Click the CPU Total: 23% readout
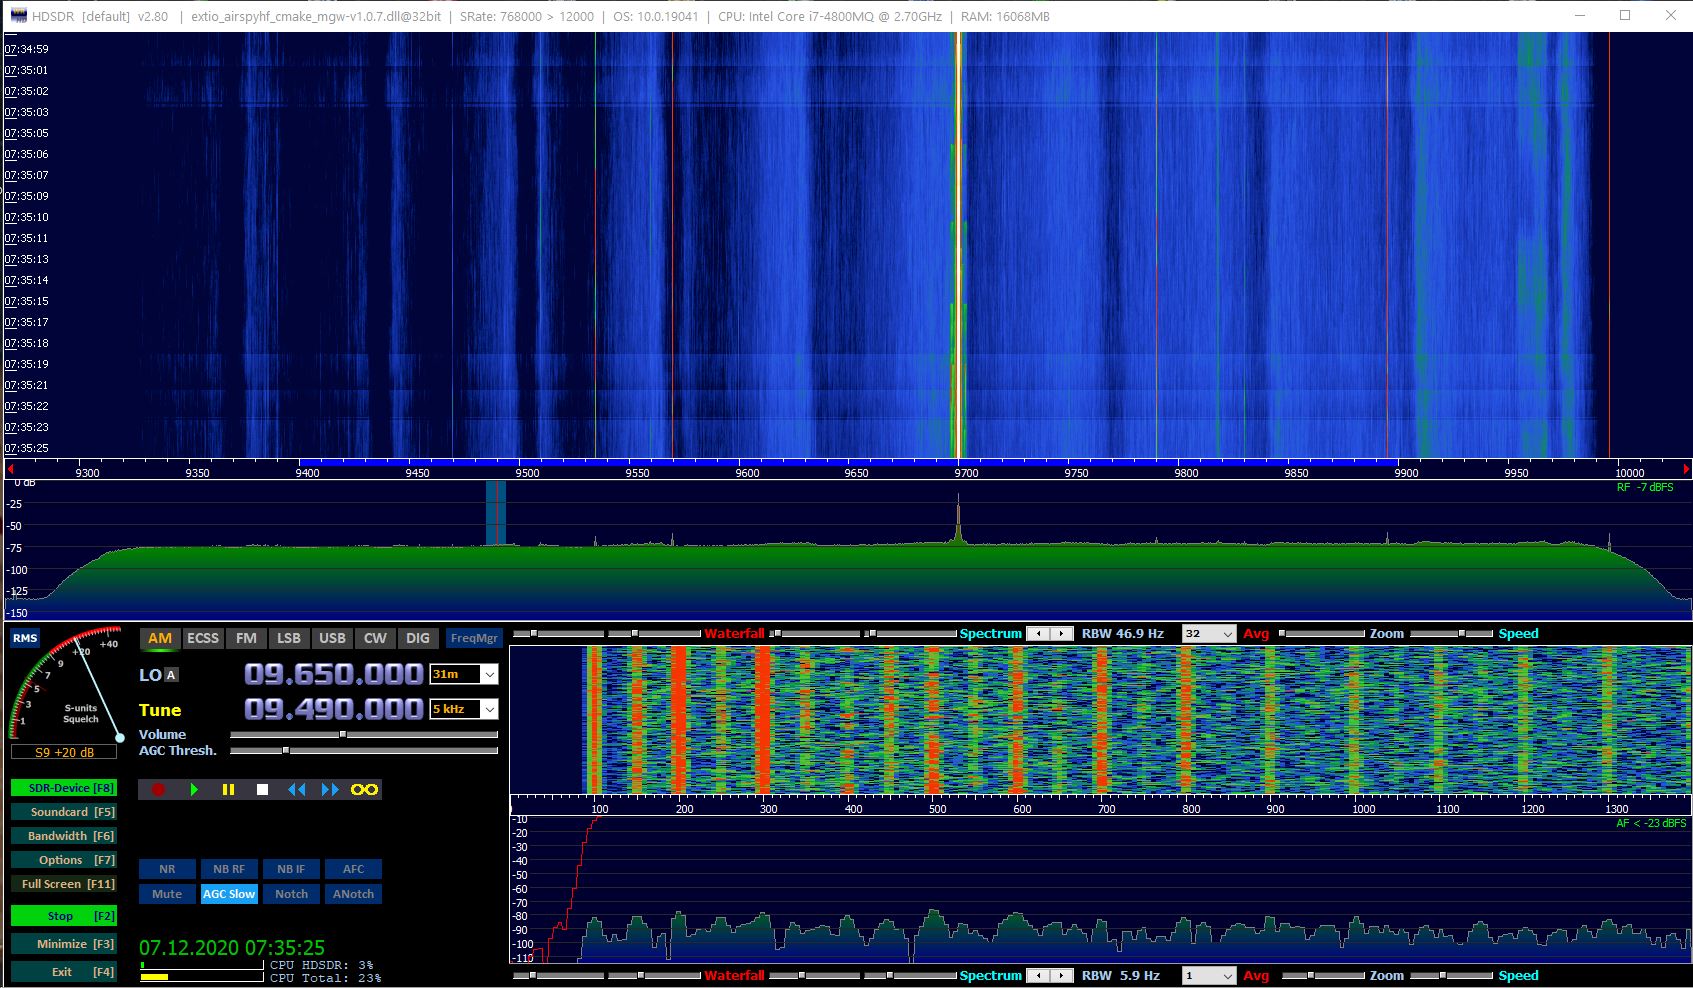Viewport: 1693px width, 988px height. 326,977
